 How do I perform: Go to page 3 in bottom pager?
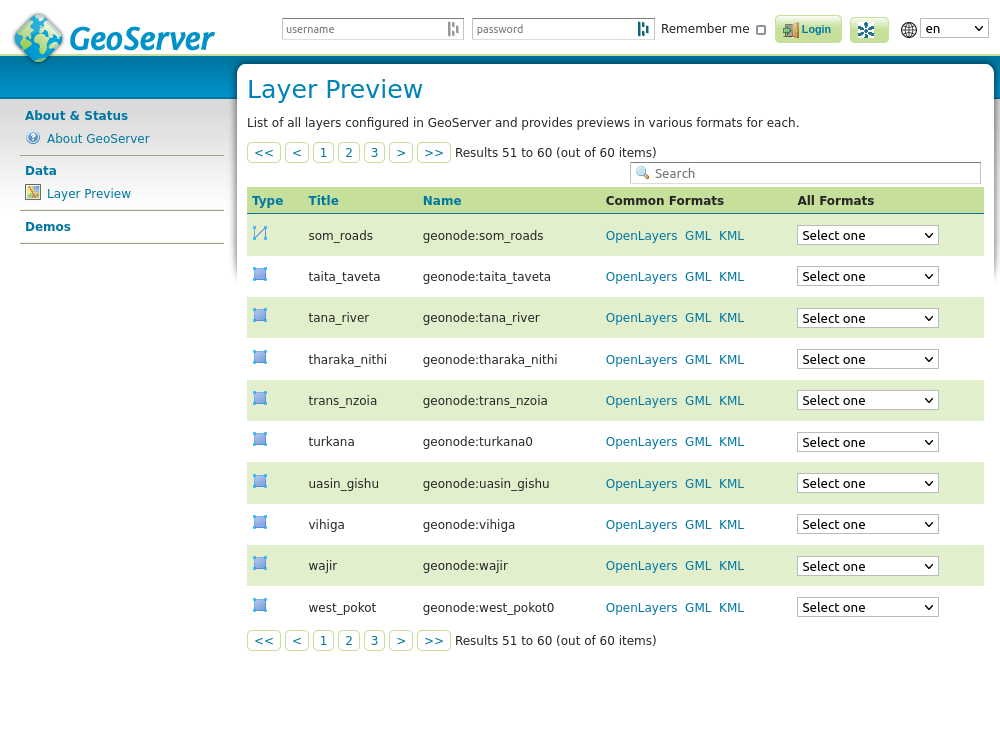374,640
